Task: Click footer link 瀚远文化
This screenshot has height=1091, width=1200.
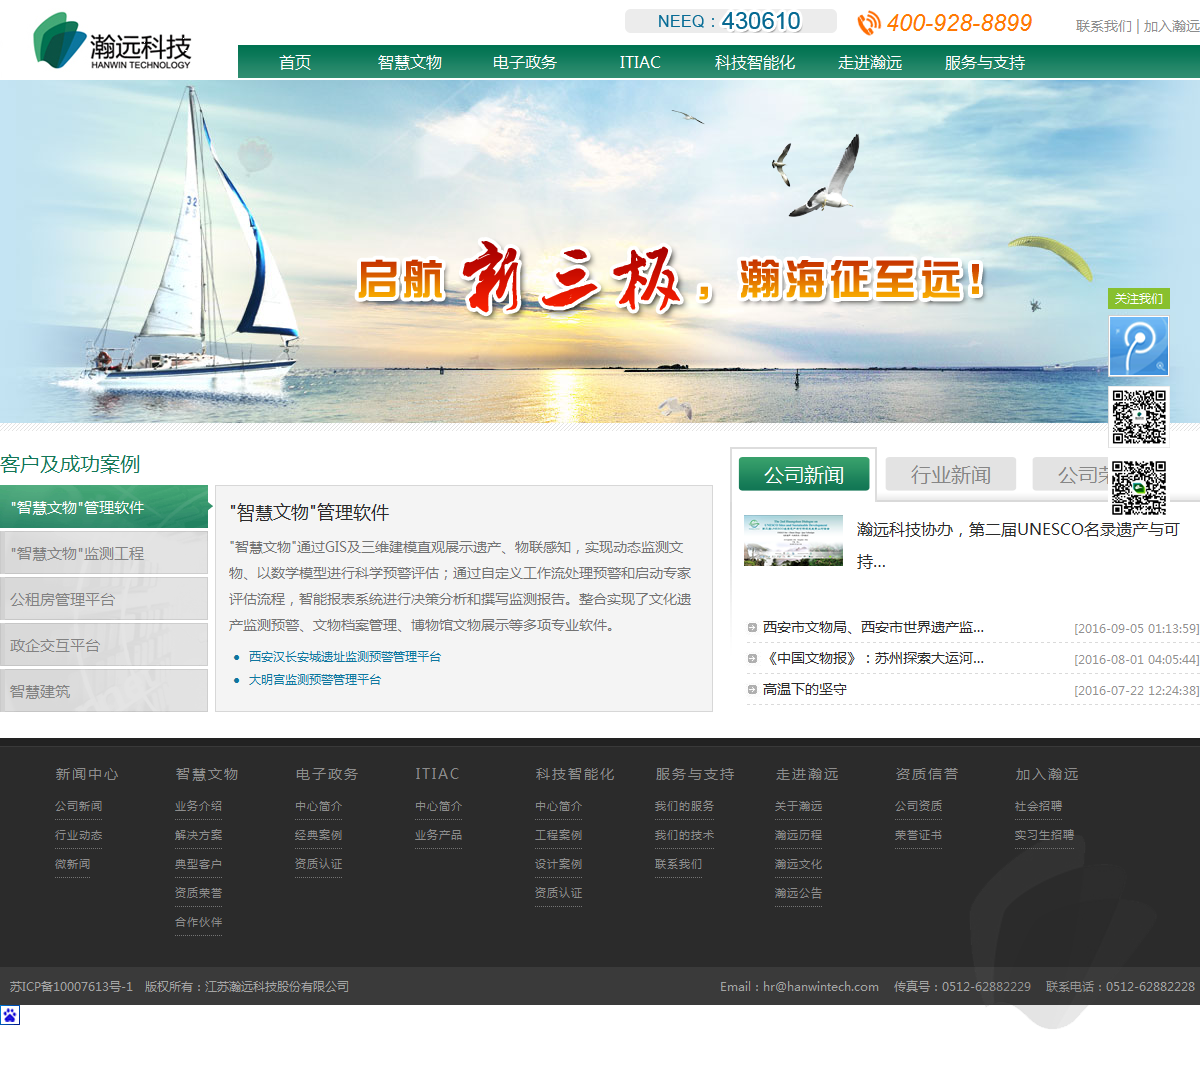Action: point(798,864)
